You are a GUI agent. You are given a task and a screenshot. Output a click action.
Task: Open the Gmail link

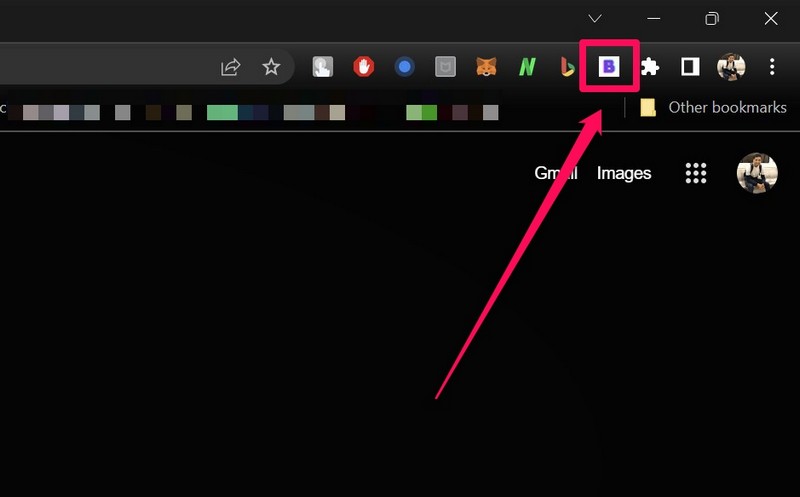tap(556, 173)
